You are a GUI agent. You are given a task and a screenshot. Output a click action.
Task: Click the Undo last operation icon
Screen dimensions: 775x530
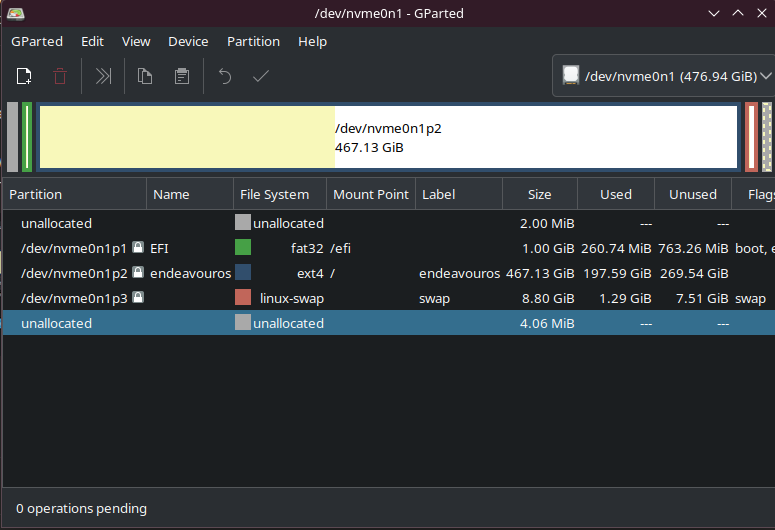(225, 76)
